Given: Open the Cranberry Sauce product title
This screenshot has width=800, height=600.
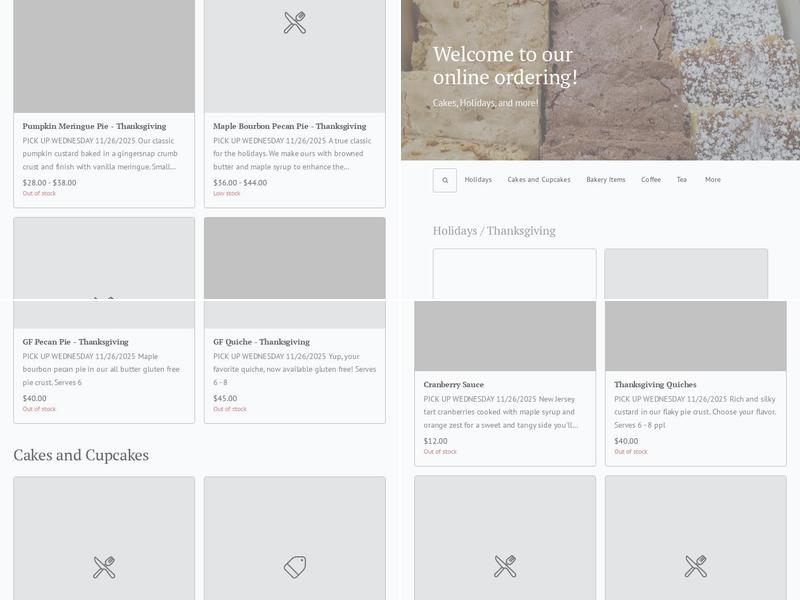Looking at the screenshot, I should pos(453,385).
